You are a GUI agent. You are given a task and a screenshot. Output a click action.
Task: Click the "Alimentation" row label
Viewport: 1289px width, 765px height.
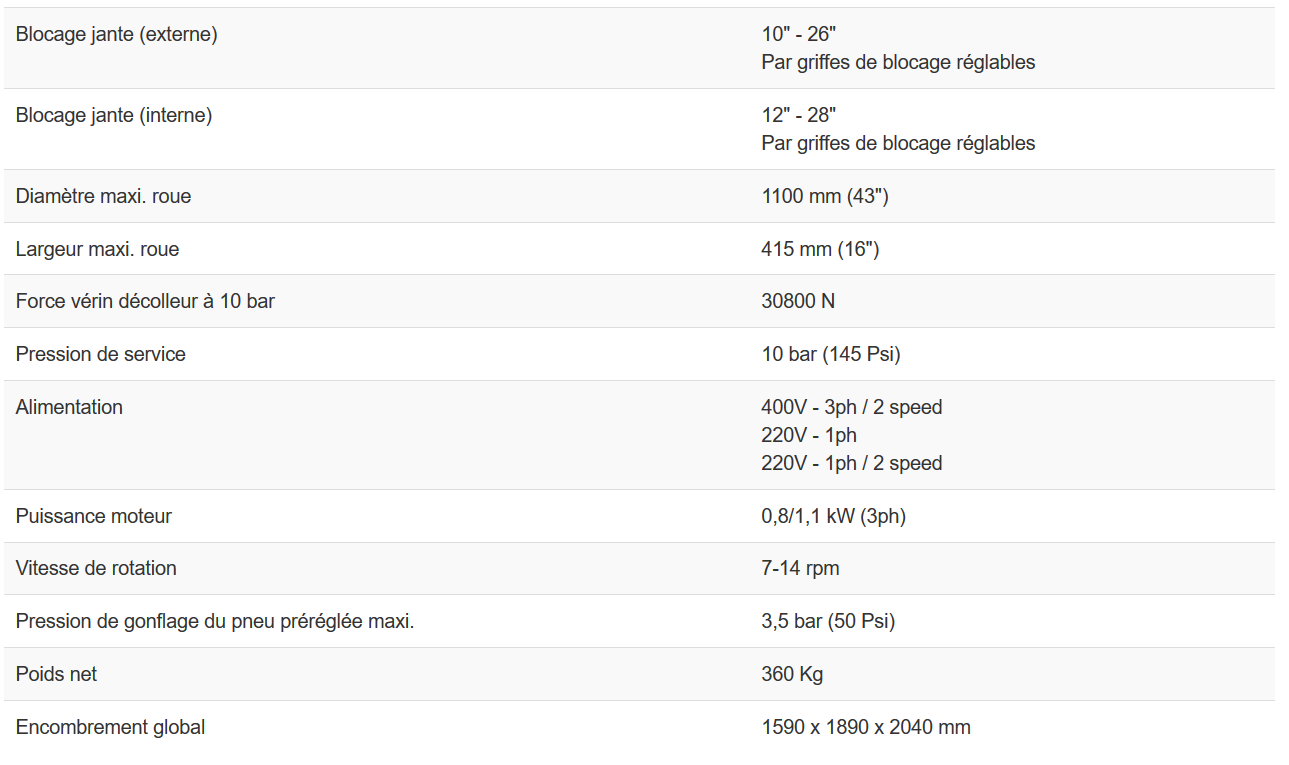click(69, 408)
